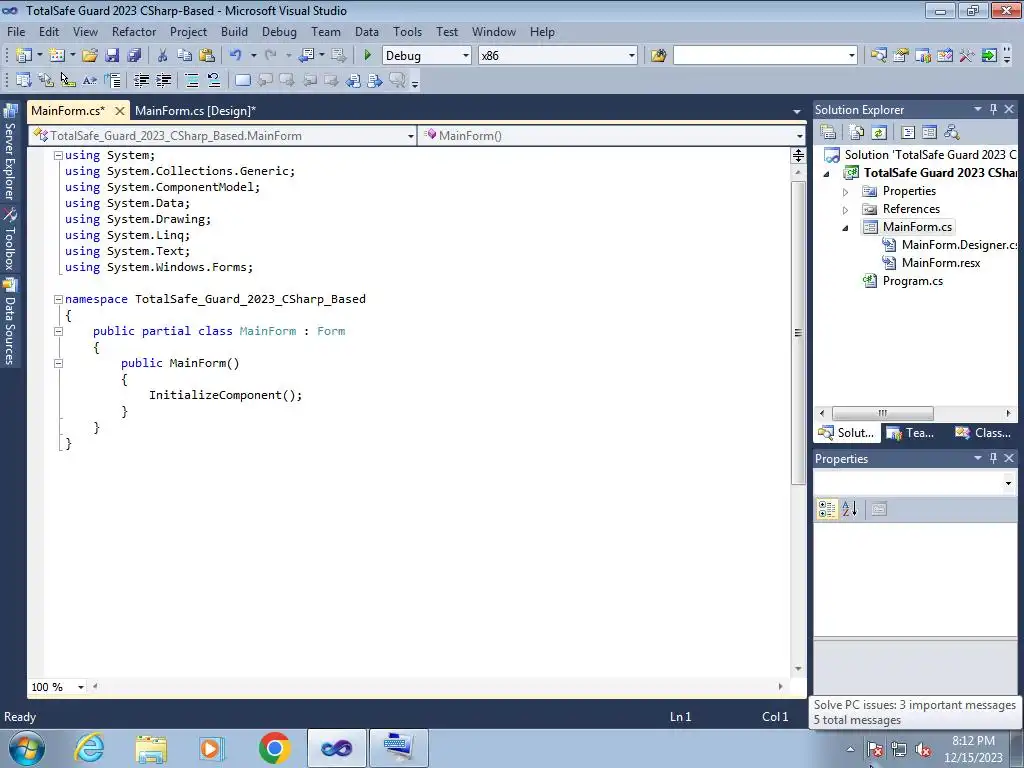
Task: Select Program.cs in Solution Explorer
Action: click(912, 281)
